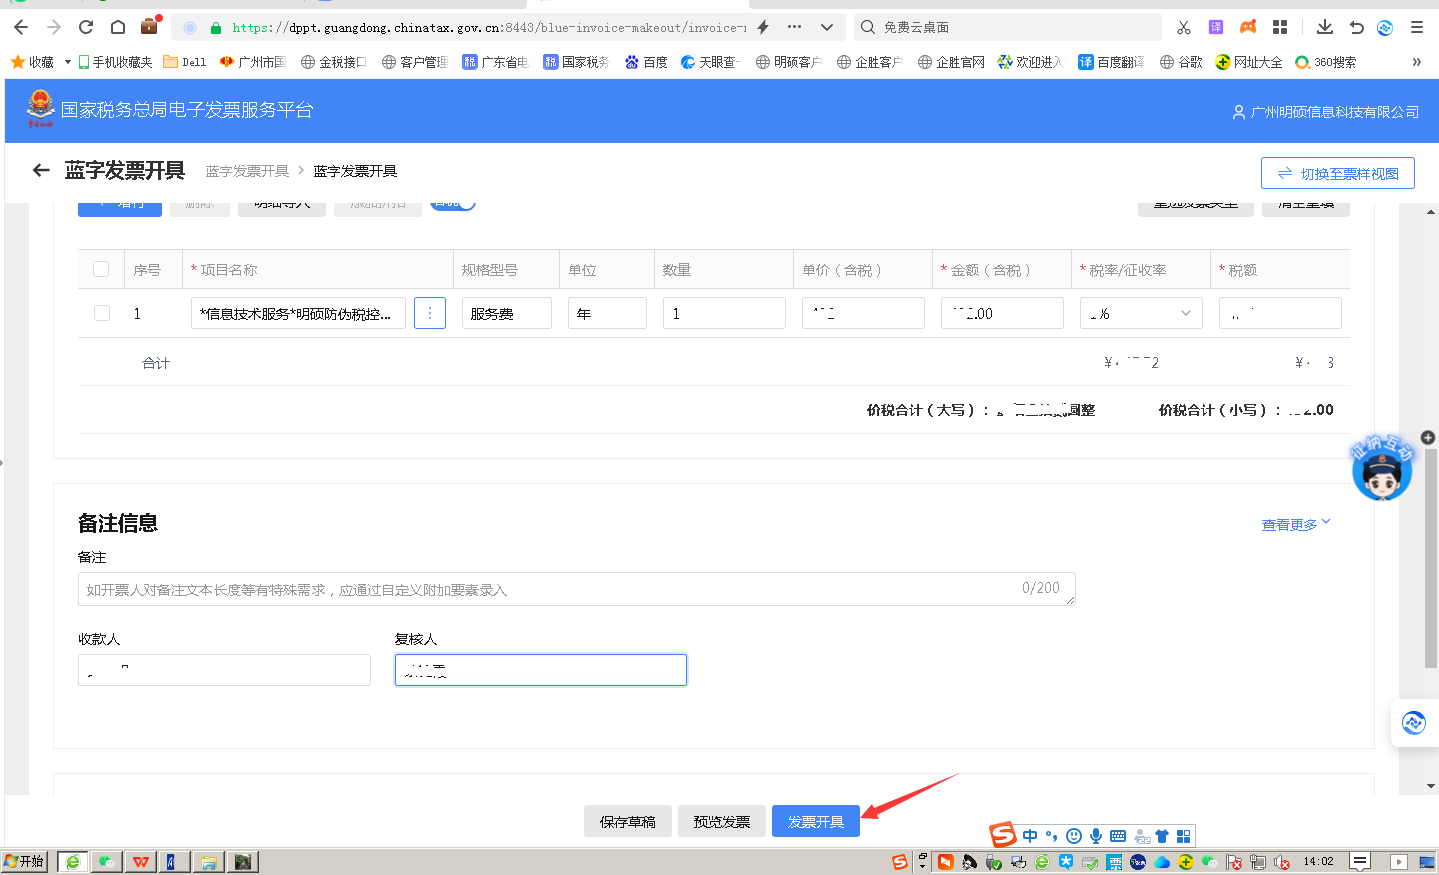
Task: Expand 查看更多 in remarks section
Action: [1295, 524]
